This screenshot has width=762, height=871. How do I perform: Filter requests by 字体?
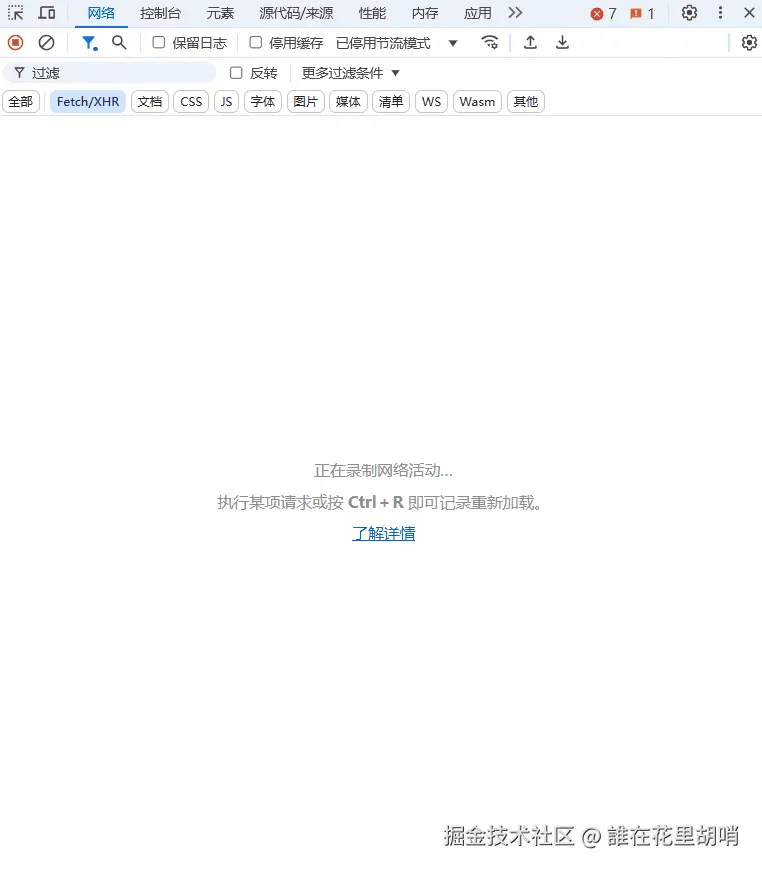pyautogui.click(x=263, y=102)
